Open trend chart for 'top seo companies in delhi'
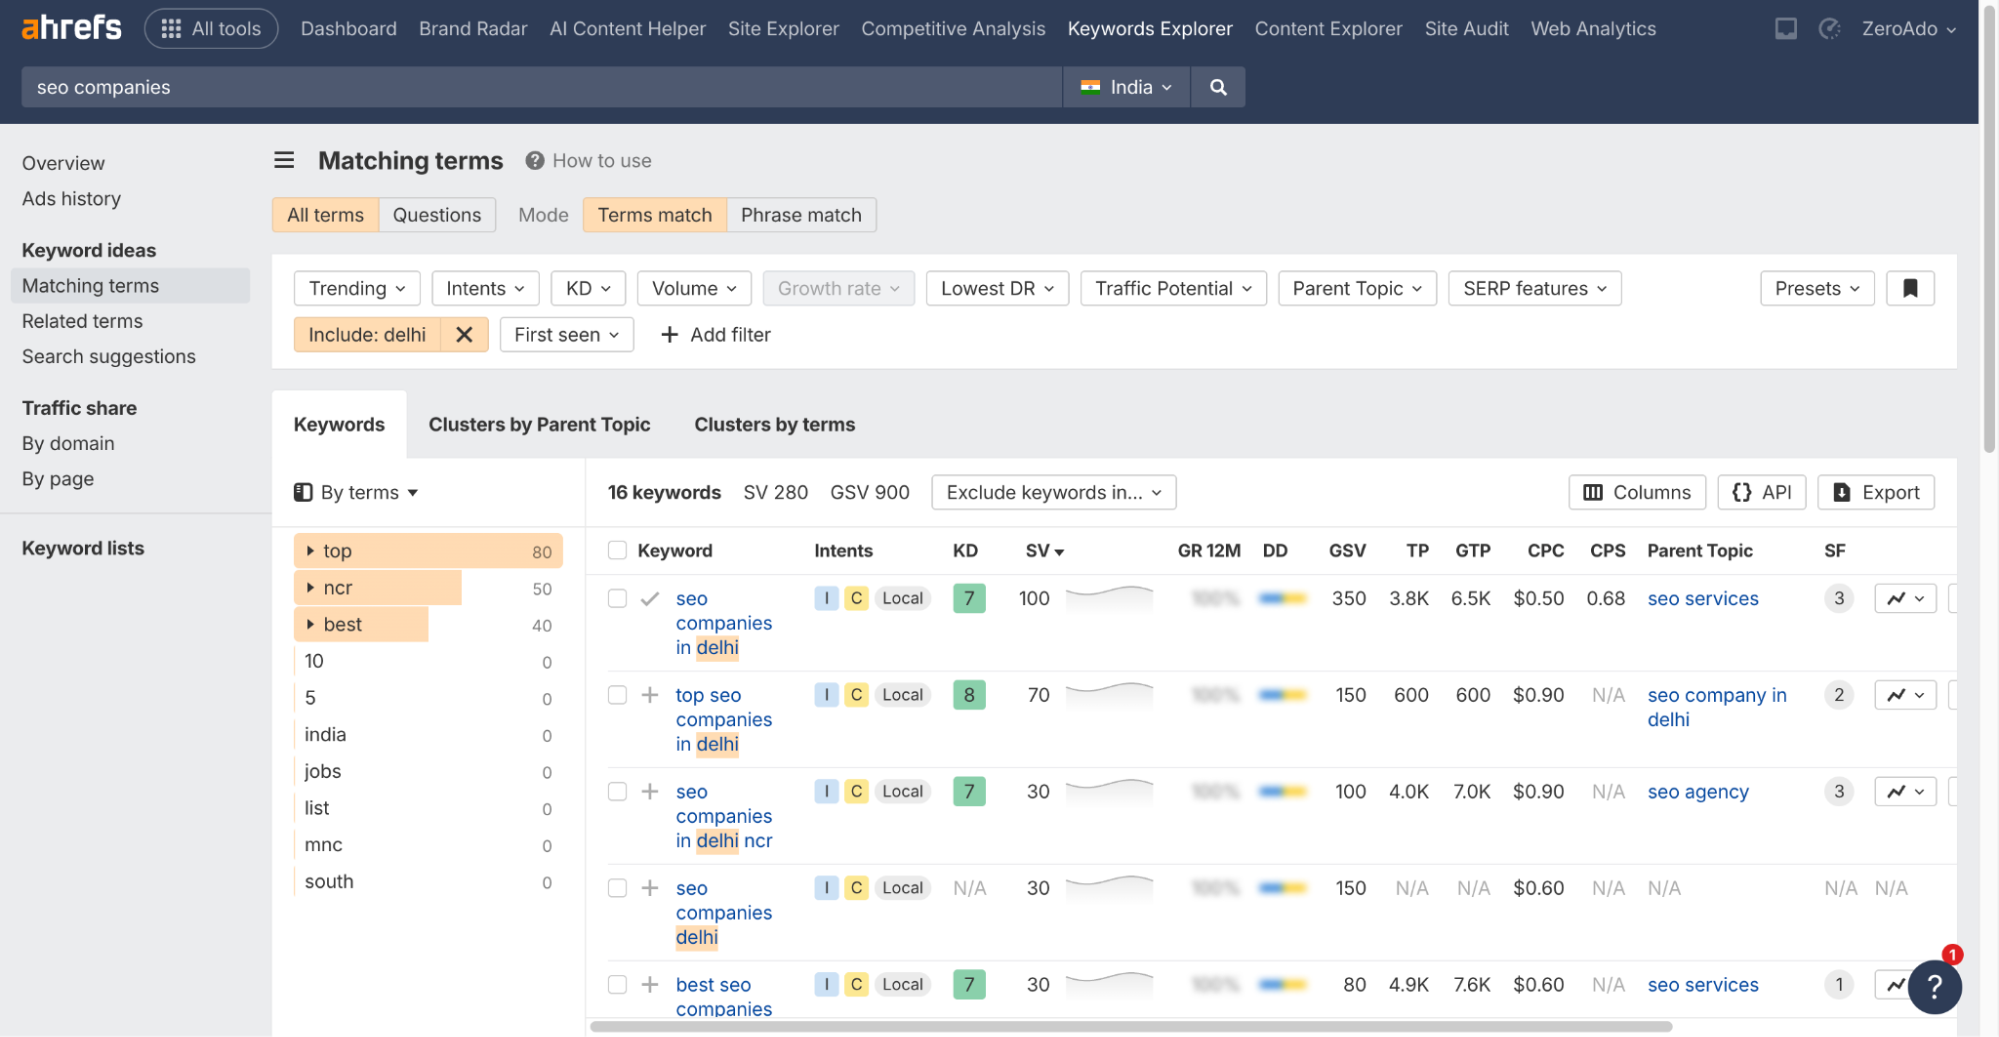Image resolution: width=1999 pixels, height=1037 pixels. pos(1905,695)
